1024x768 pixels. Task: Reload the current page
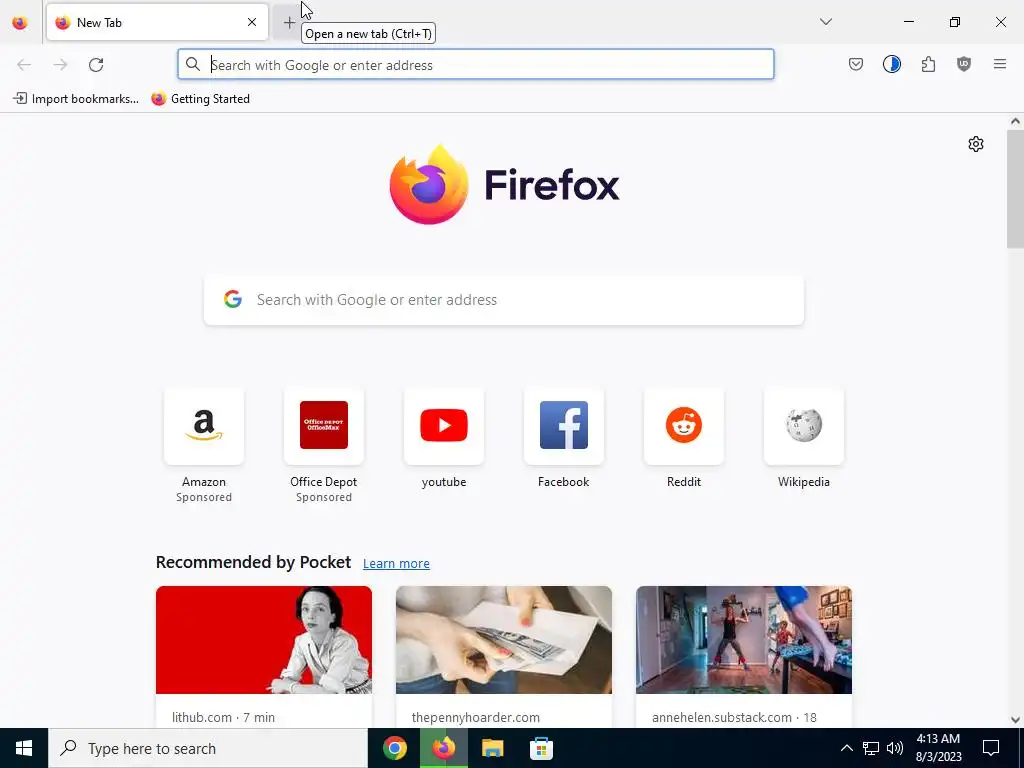tap(96, 65)
